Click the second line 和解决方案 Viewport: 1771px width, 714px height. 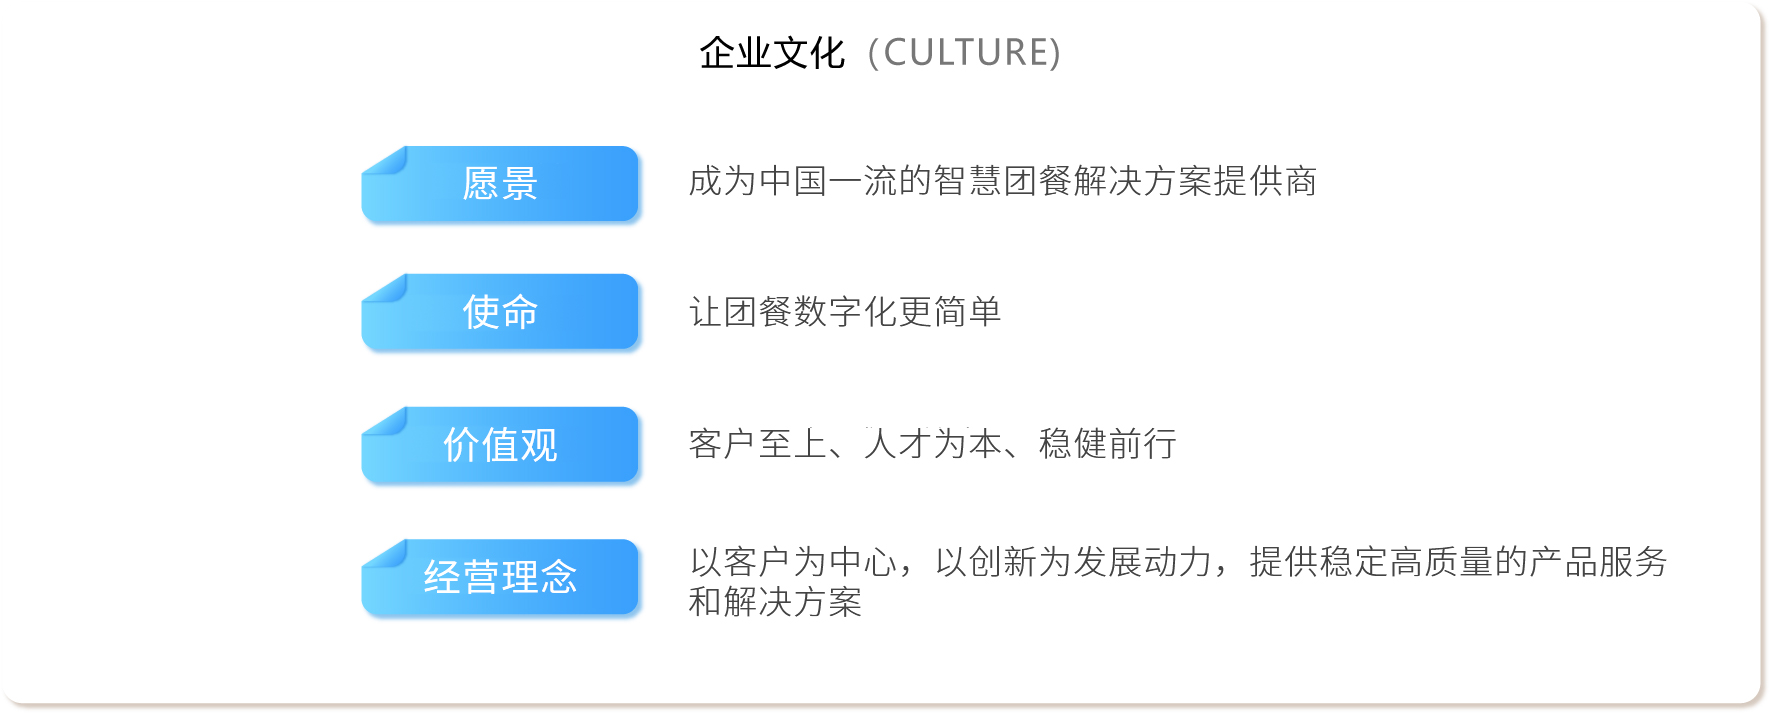pos(775,602)
